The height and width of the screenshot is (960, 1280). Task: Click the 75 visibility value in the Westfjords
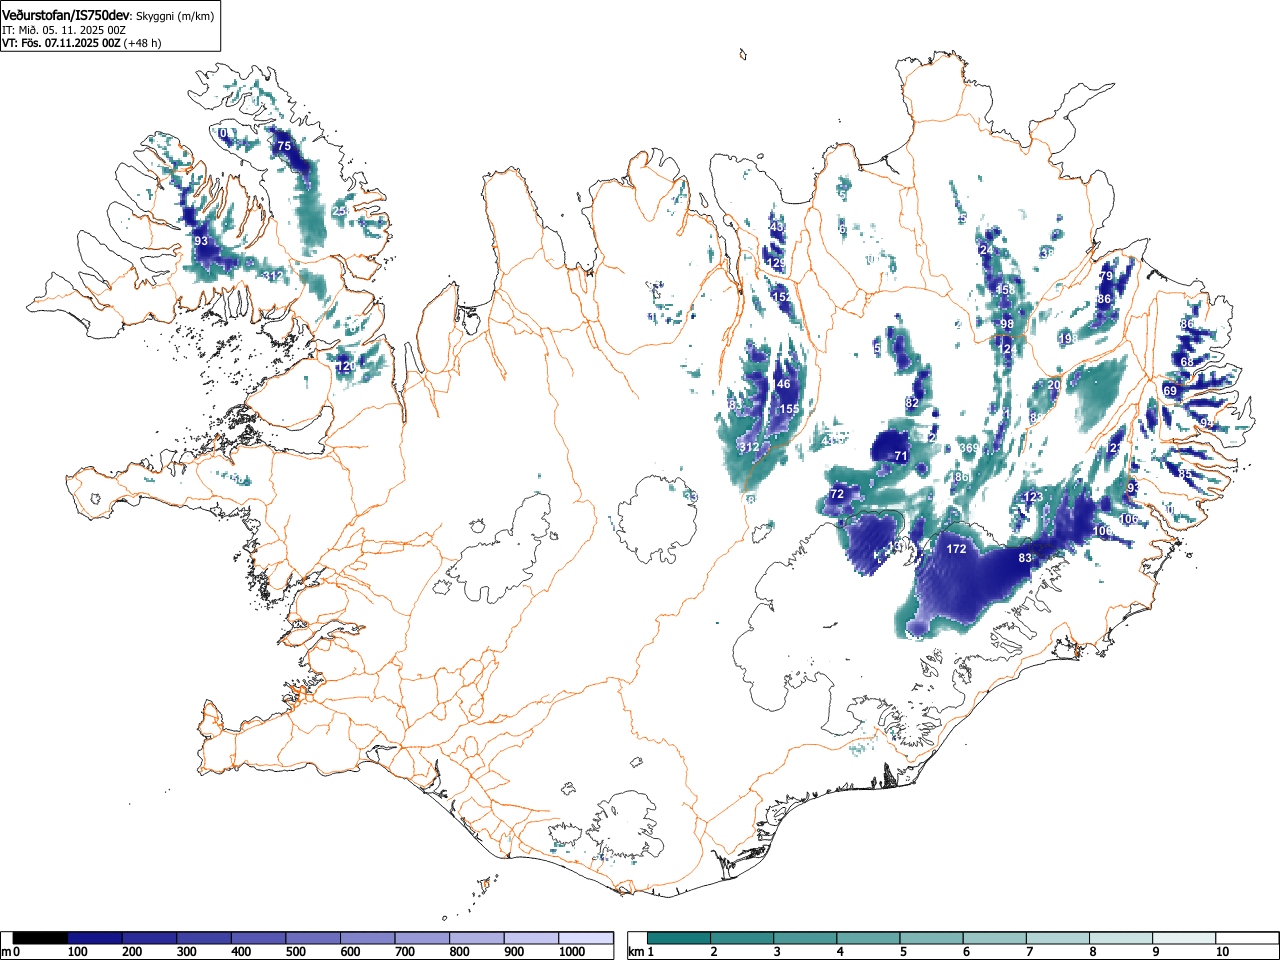(x=284, y=146)
